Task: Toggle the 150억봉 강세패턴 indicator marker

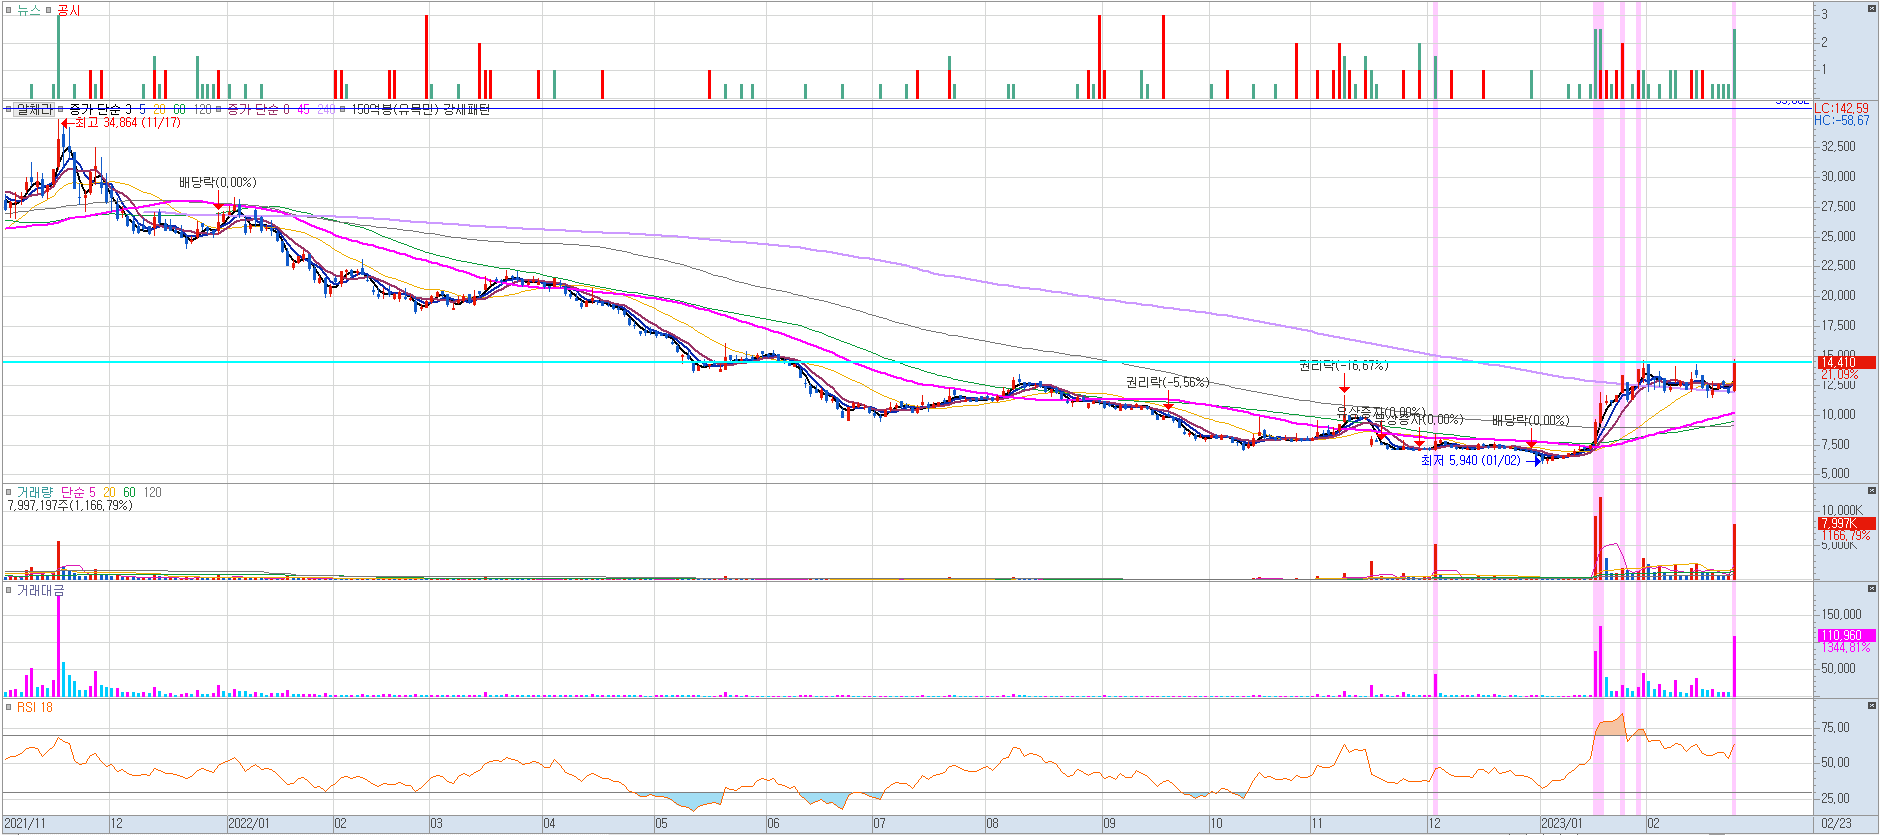Action: (x=343, y=109)
